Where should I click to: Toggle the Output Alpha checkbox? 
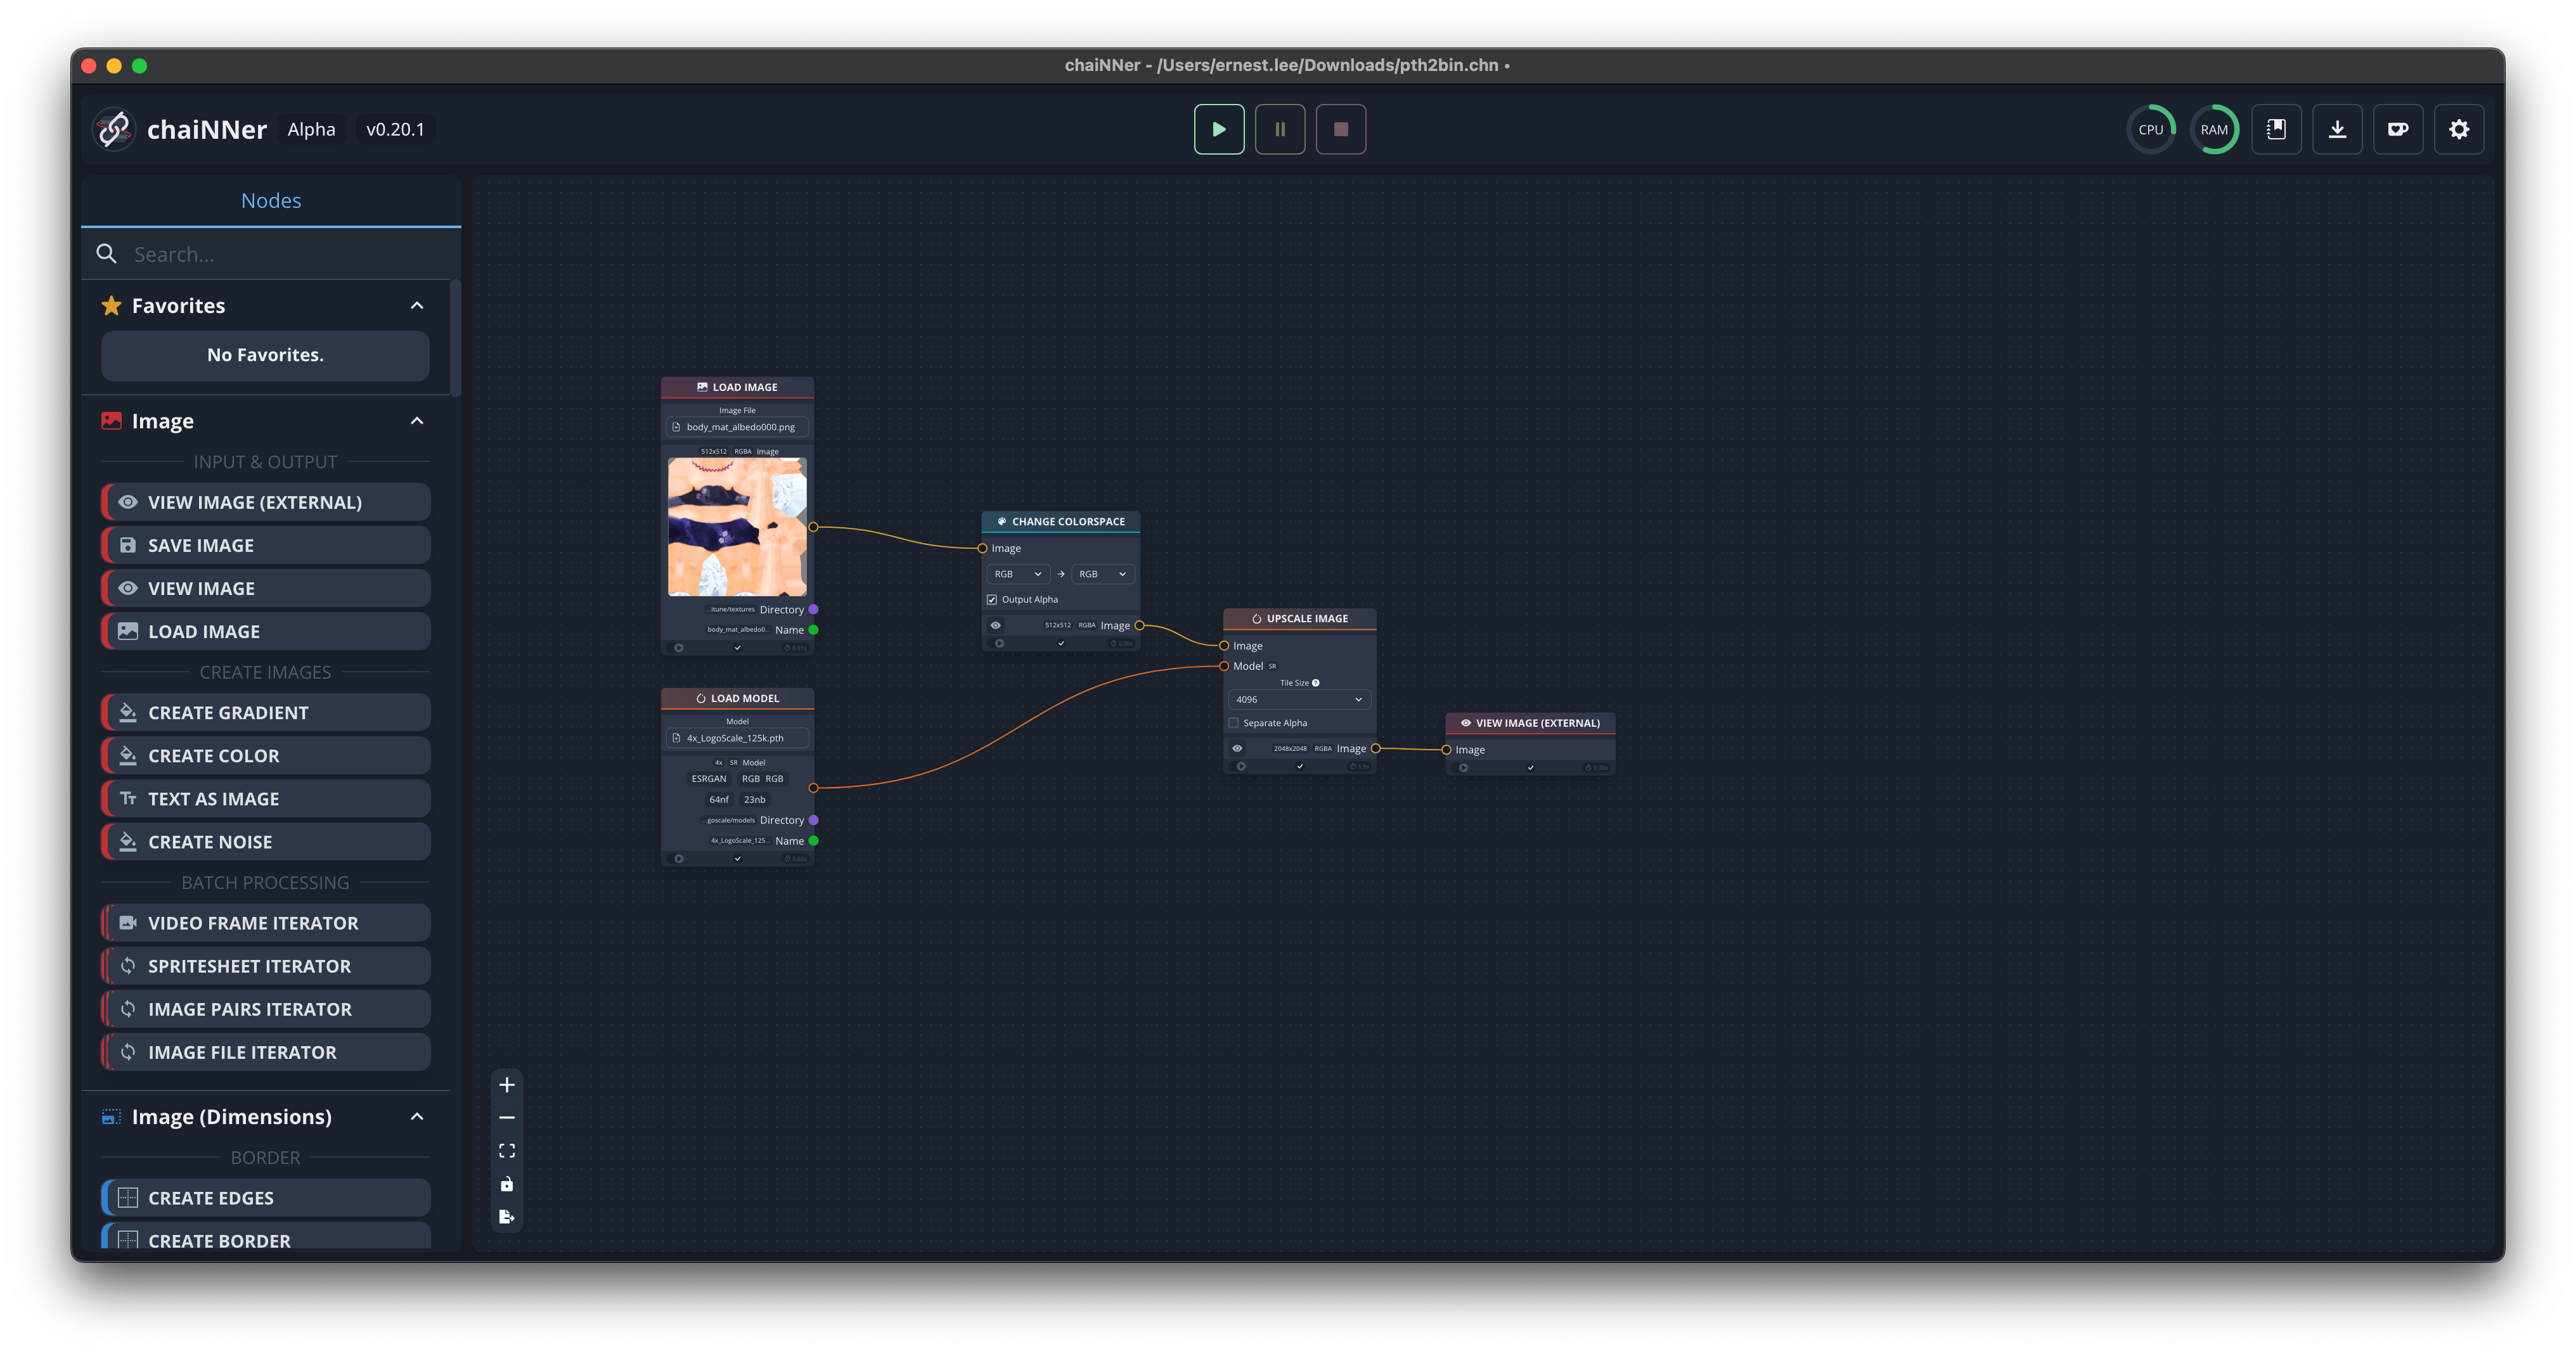992,600
